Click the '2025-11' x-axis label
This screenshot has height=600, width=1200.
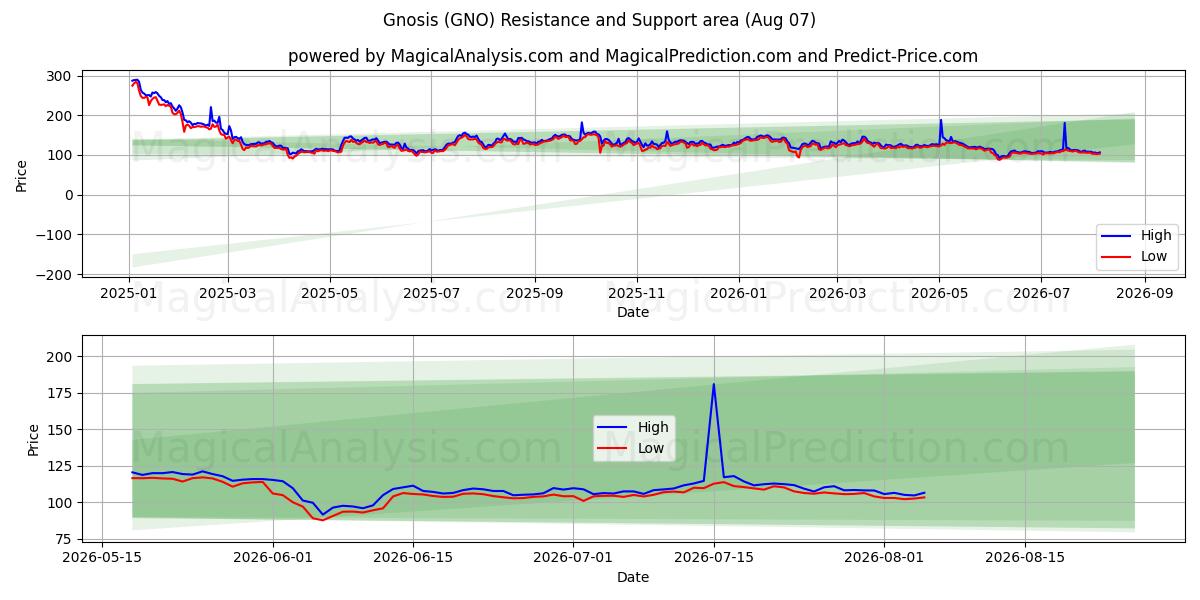[636, 294]
